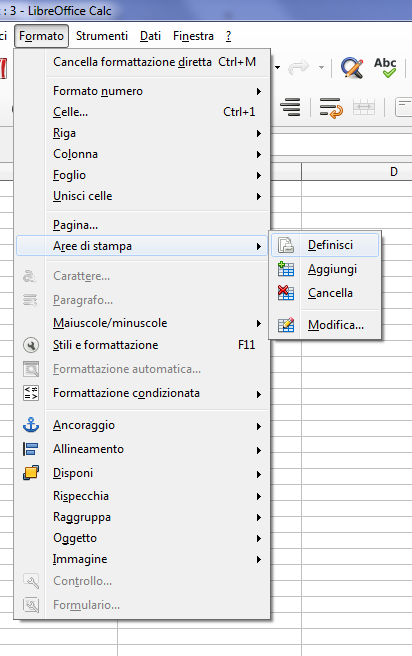
Task: Expand the Oggetto submenu
Action: point(142,538)
